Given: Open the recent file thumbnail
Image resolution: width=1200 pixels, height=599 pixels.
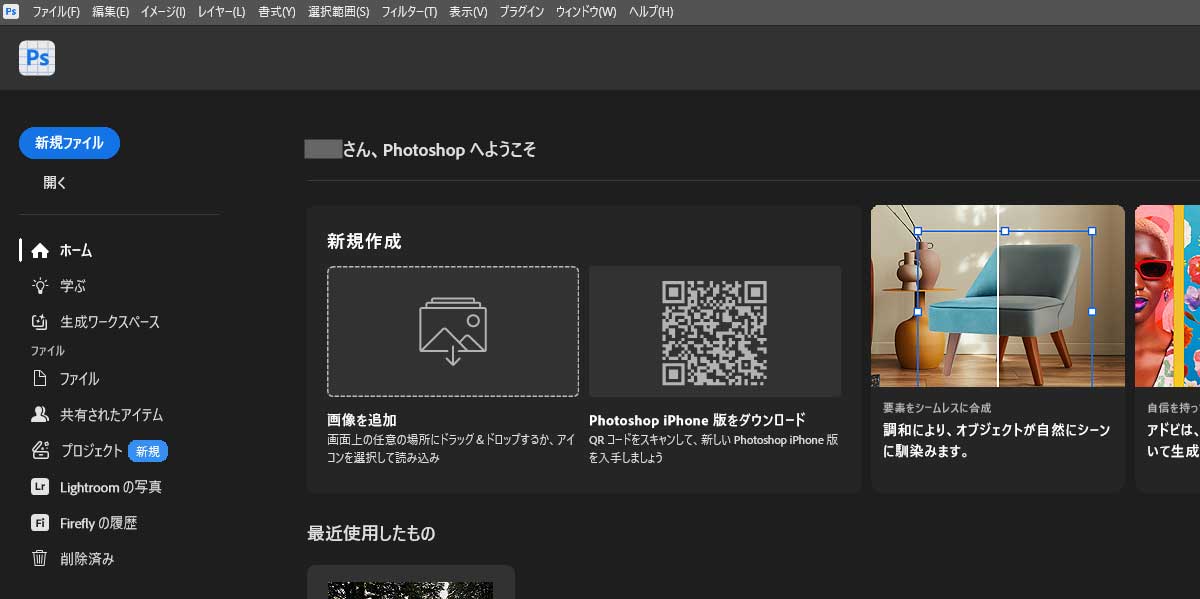Looking at the screenshot, I should (411, 590).
